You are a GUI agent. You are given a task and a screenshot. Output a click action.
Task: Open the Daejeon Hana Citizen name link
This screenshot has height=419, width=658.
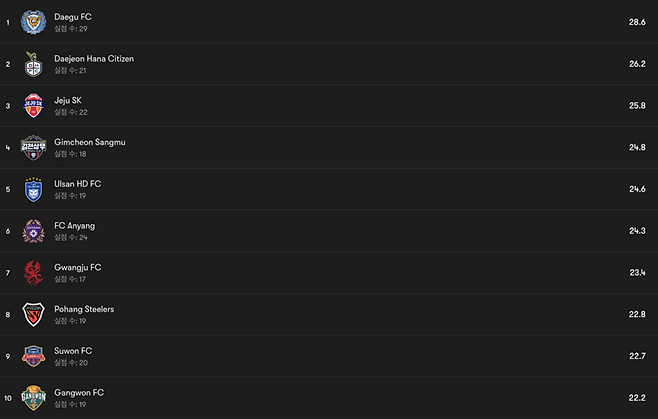(x=94, y=59)
